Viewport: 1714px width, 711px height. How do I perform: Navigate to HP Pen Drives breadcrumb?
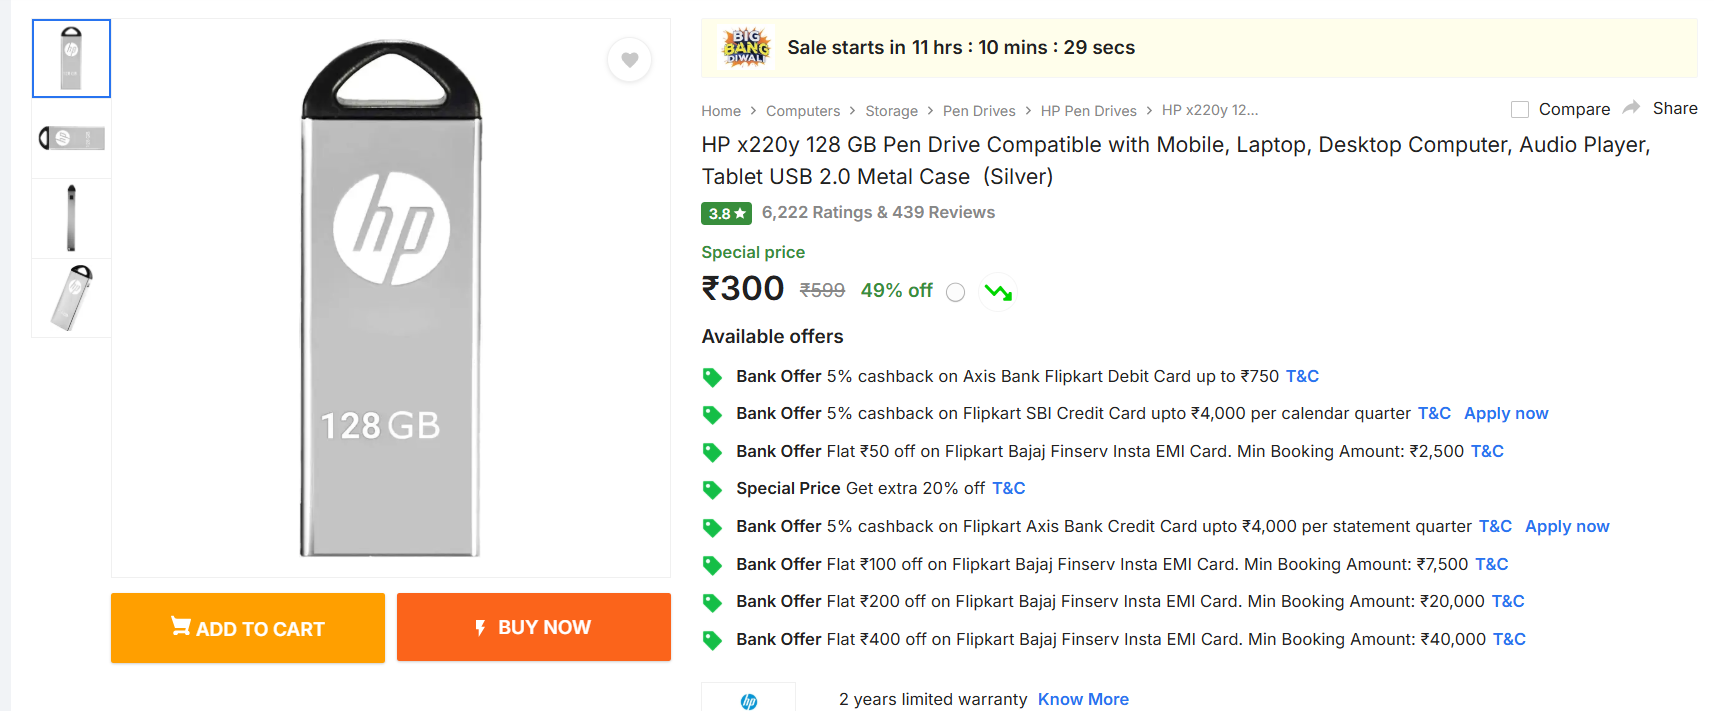(1088, 111)
